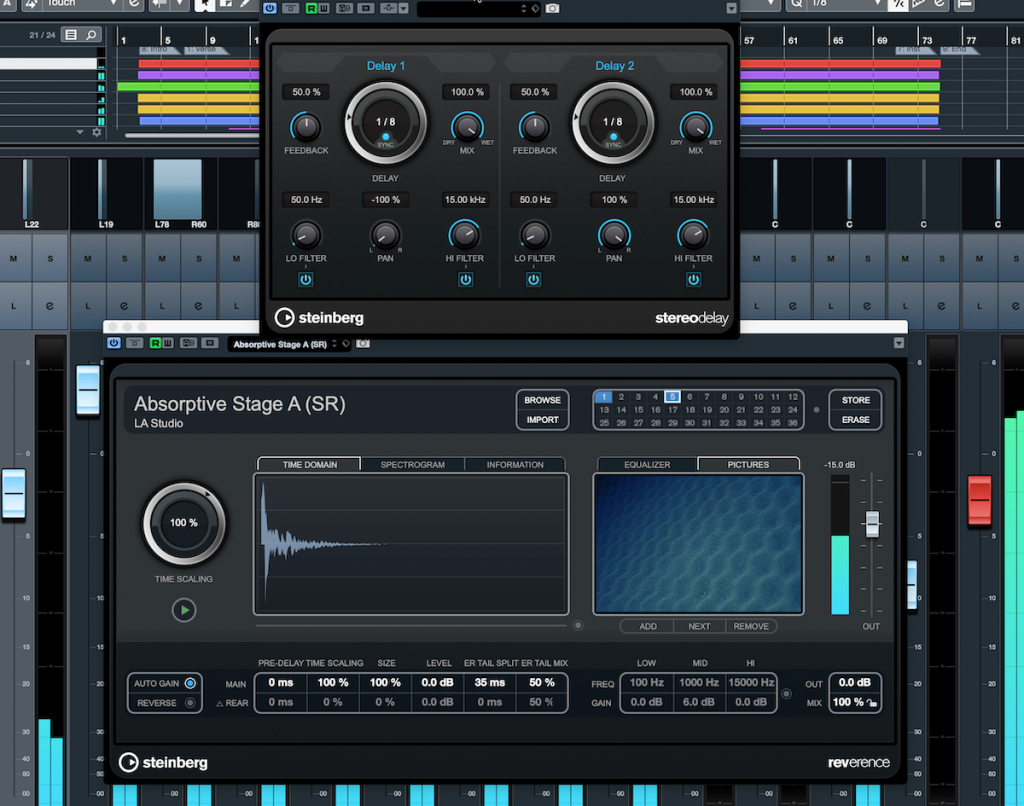
Task: Toggle the Delay 2 Hi Filter on
Action: [693, 280]
